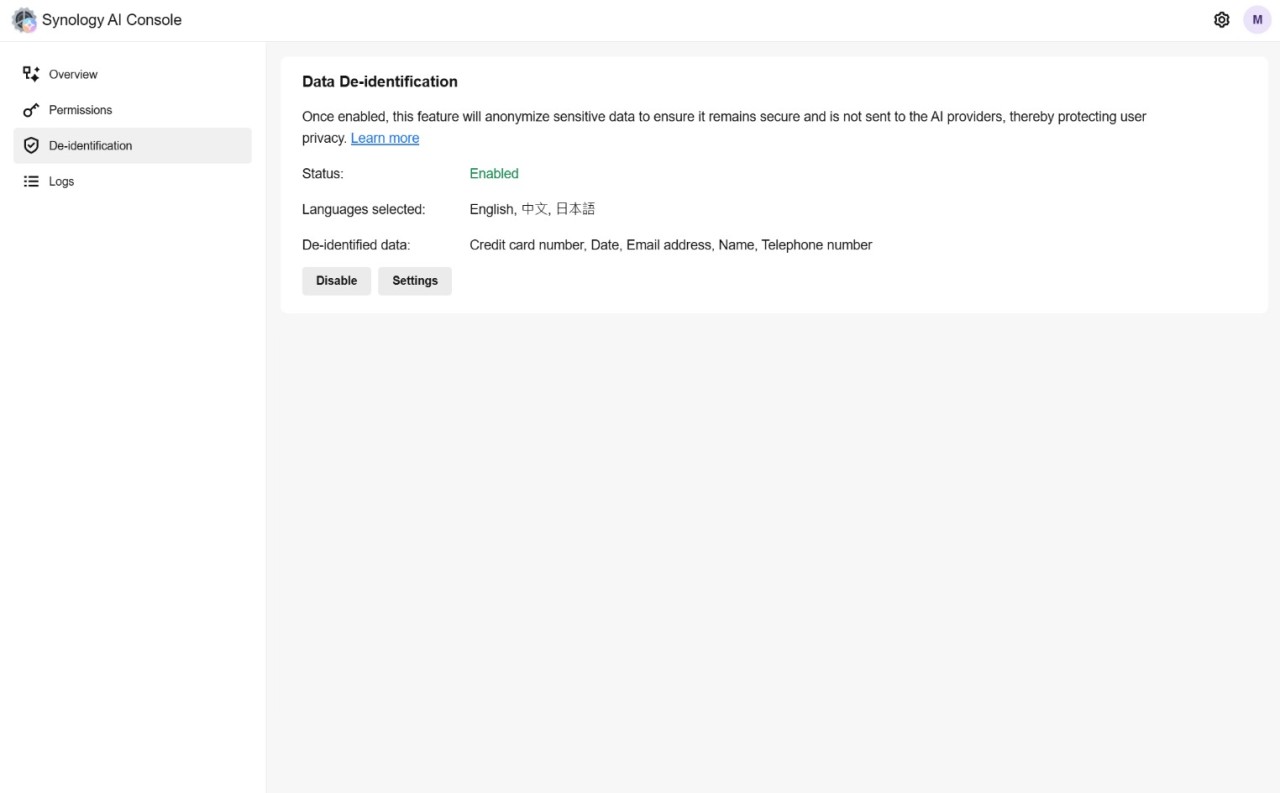Click the de-identified data types list
Image resolution: width=1280 pixels, height=793 pixels.
(670, 245)
